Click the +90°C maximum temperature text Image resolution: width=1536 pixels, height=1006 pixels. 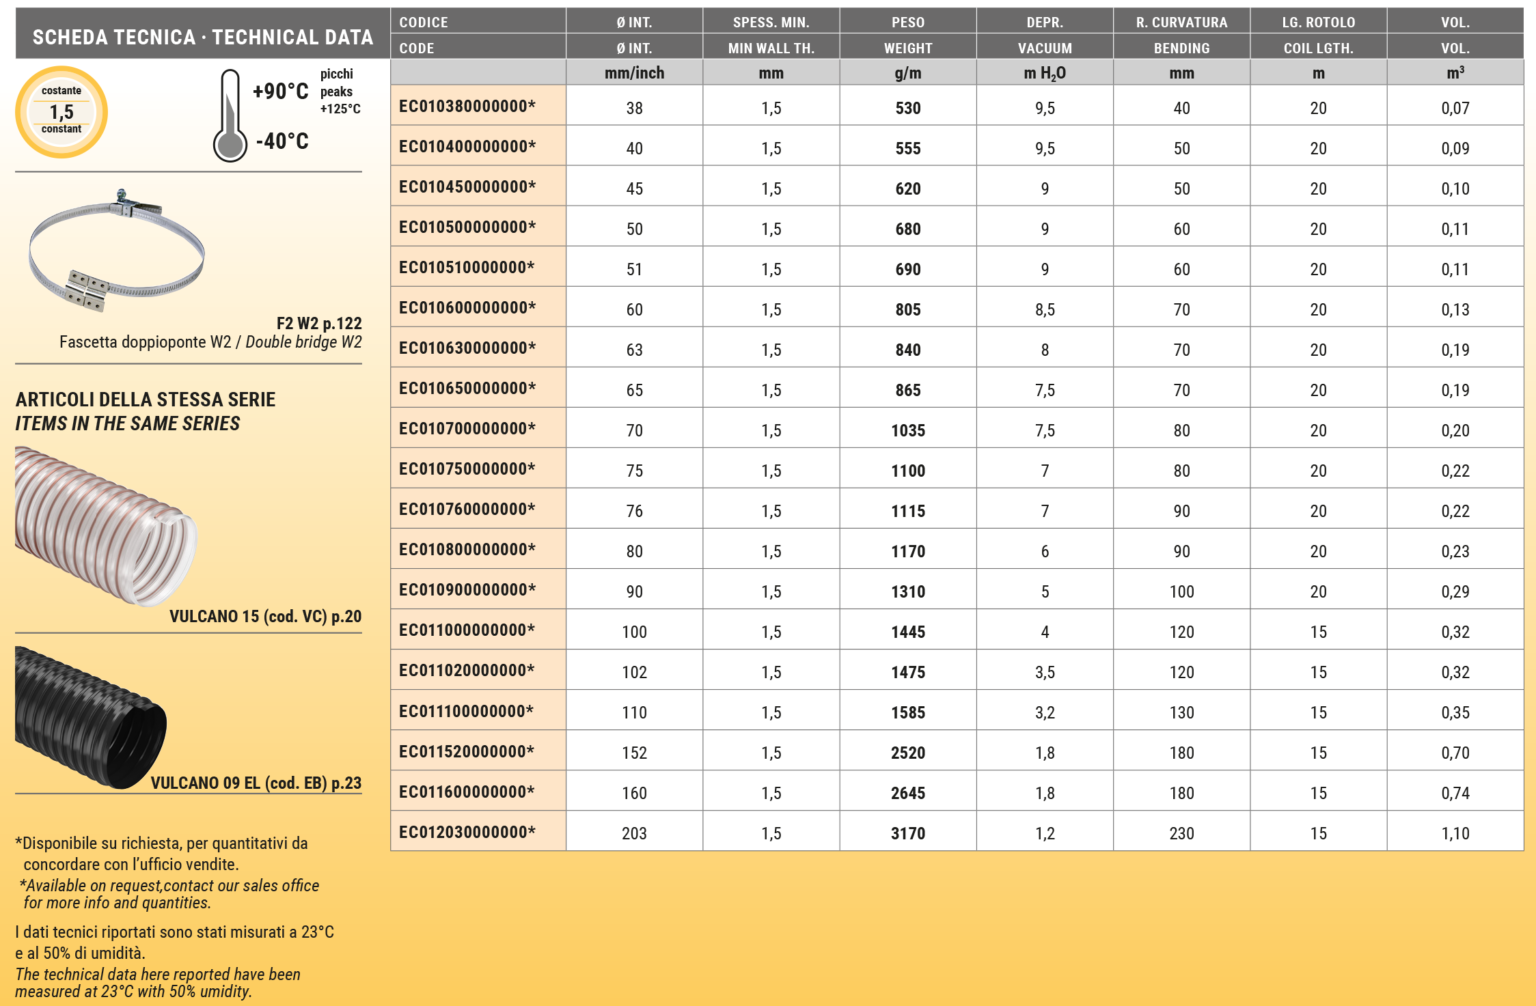(x=280, y=92)
